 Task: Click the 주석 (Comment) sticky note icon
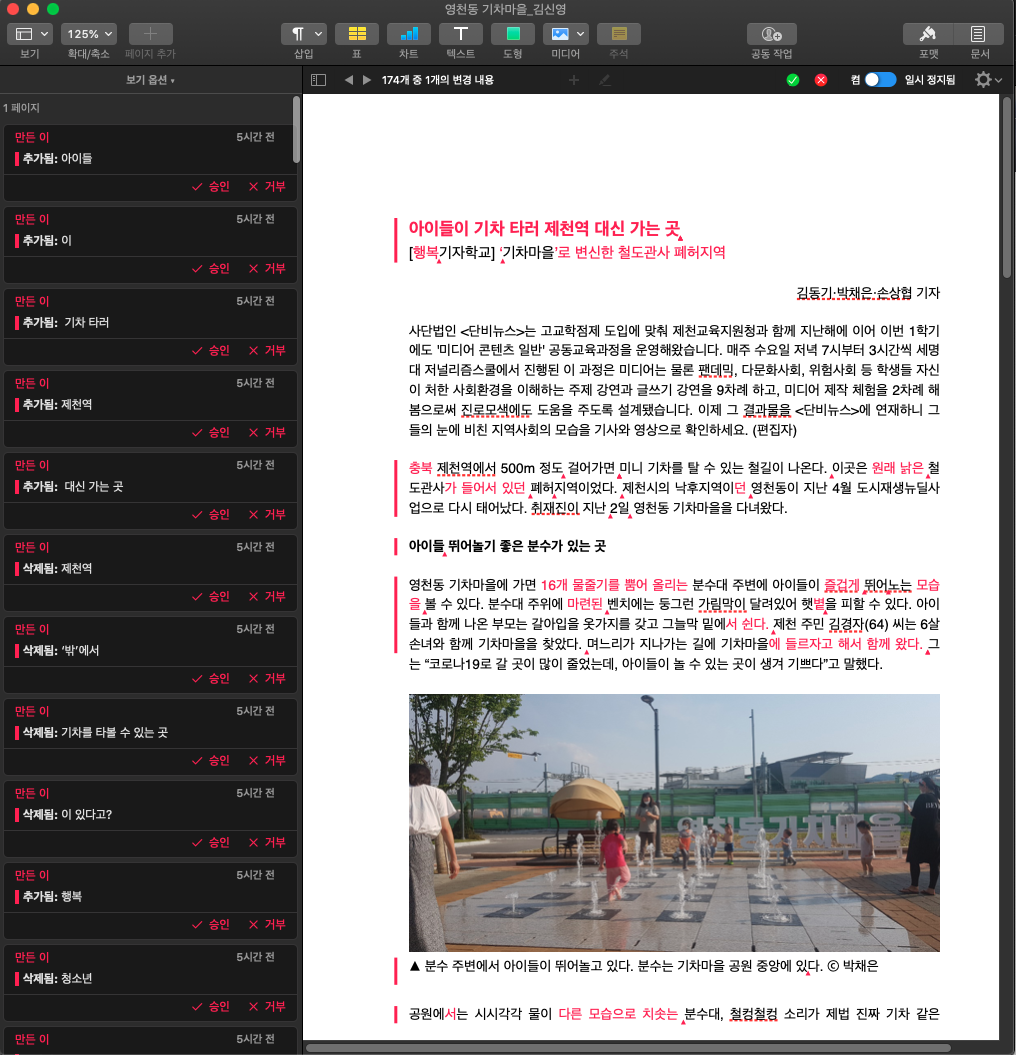click(x=619, y=34)
